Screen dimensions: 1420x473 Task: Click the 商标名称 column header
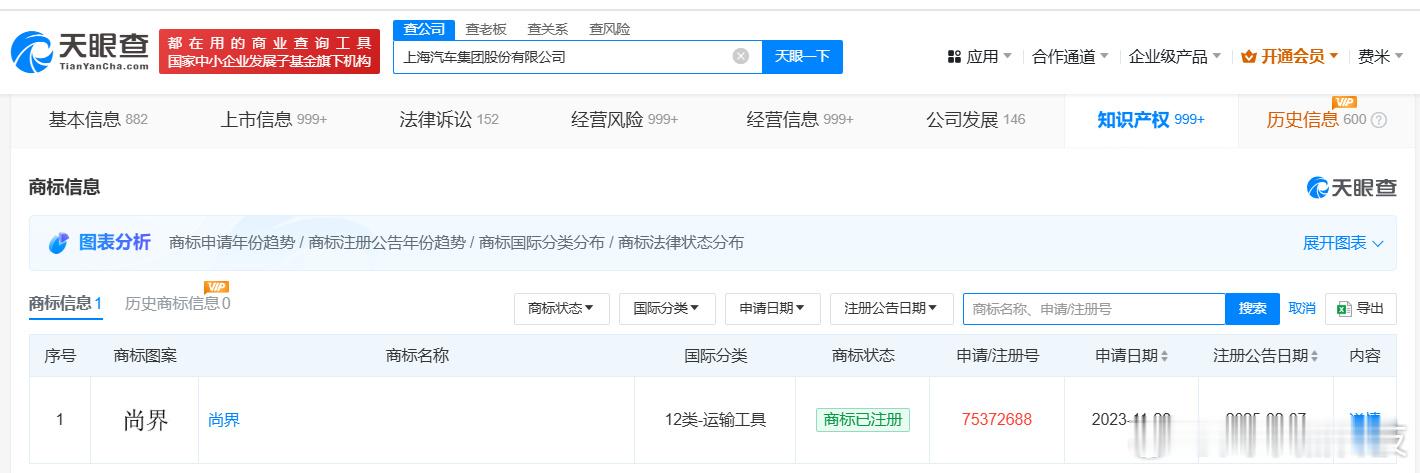click(417, 356)
